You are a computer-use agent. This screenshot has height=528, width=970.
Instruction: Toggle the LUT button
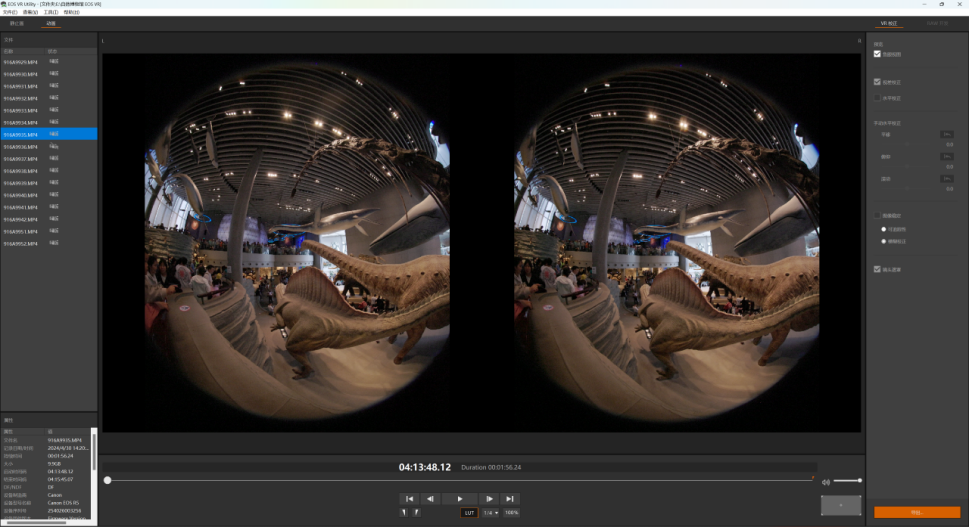pos(469,512)
